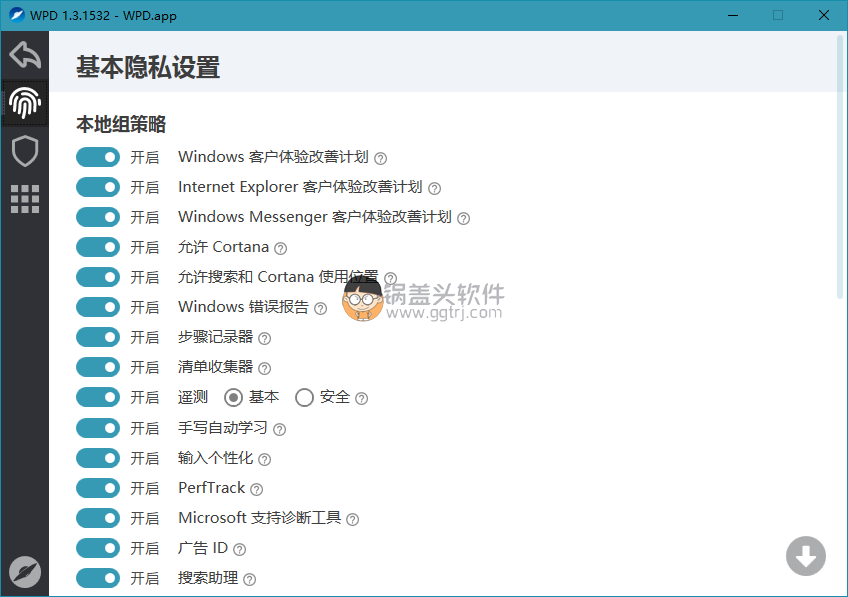This screenshot has height=597, width=848.
Task: Open the apps grid section
Action: (25, 199)
